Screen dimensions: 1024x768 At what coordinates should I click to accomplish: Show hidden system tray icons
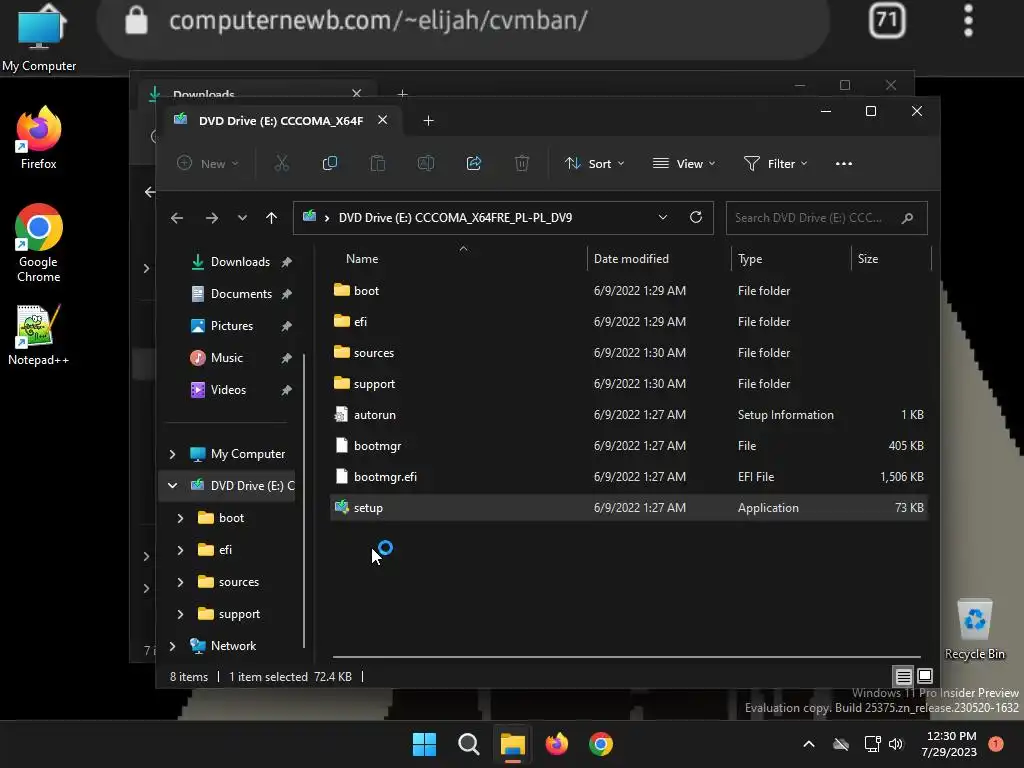pyautogui.click(x=808, y=744)
